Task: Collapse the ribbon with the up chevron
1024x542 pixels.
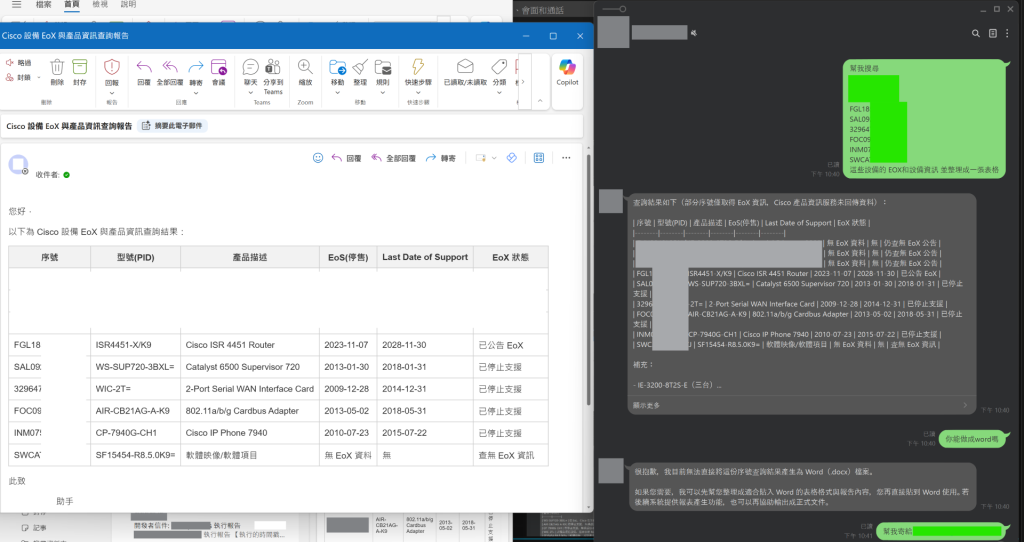Action: 540,101
